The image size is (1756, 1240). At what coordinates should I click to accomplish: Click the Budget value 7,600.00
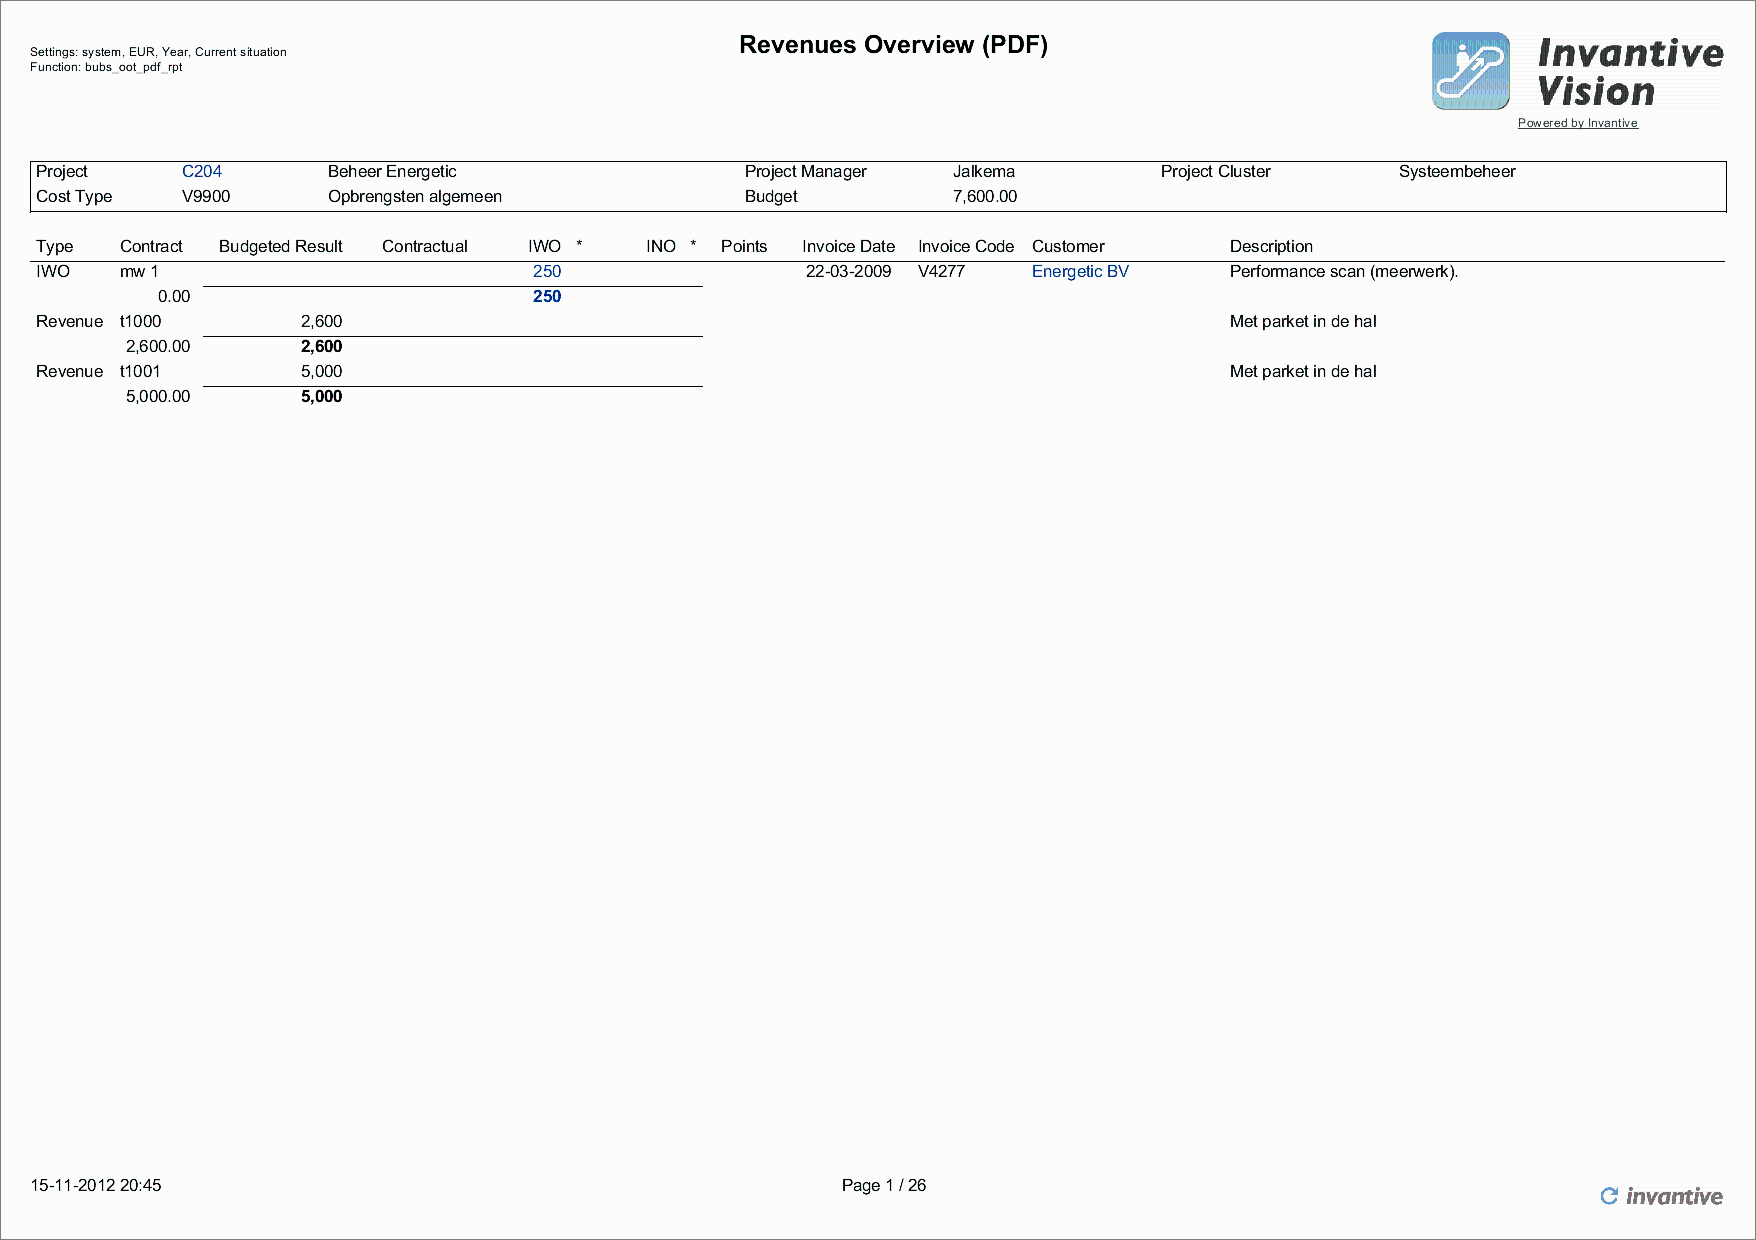click(x=985, y=196)
